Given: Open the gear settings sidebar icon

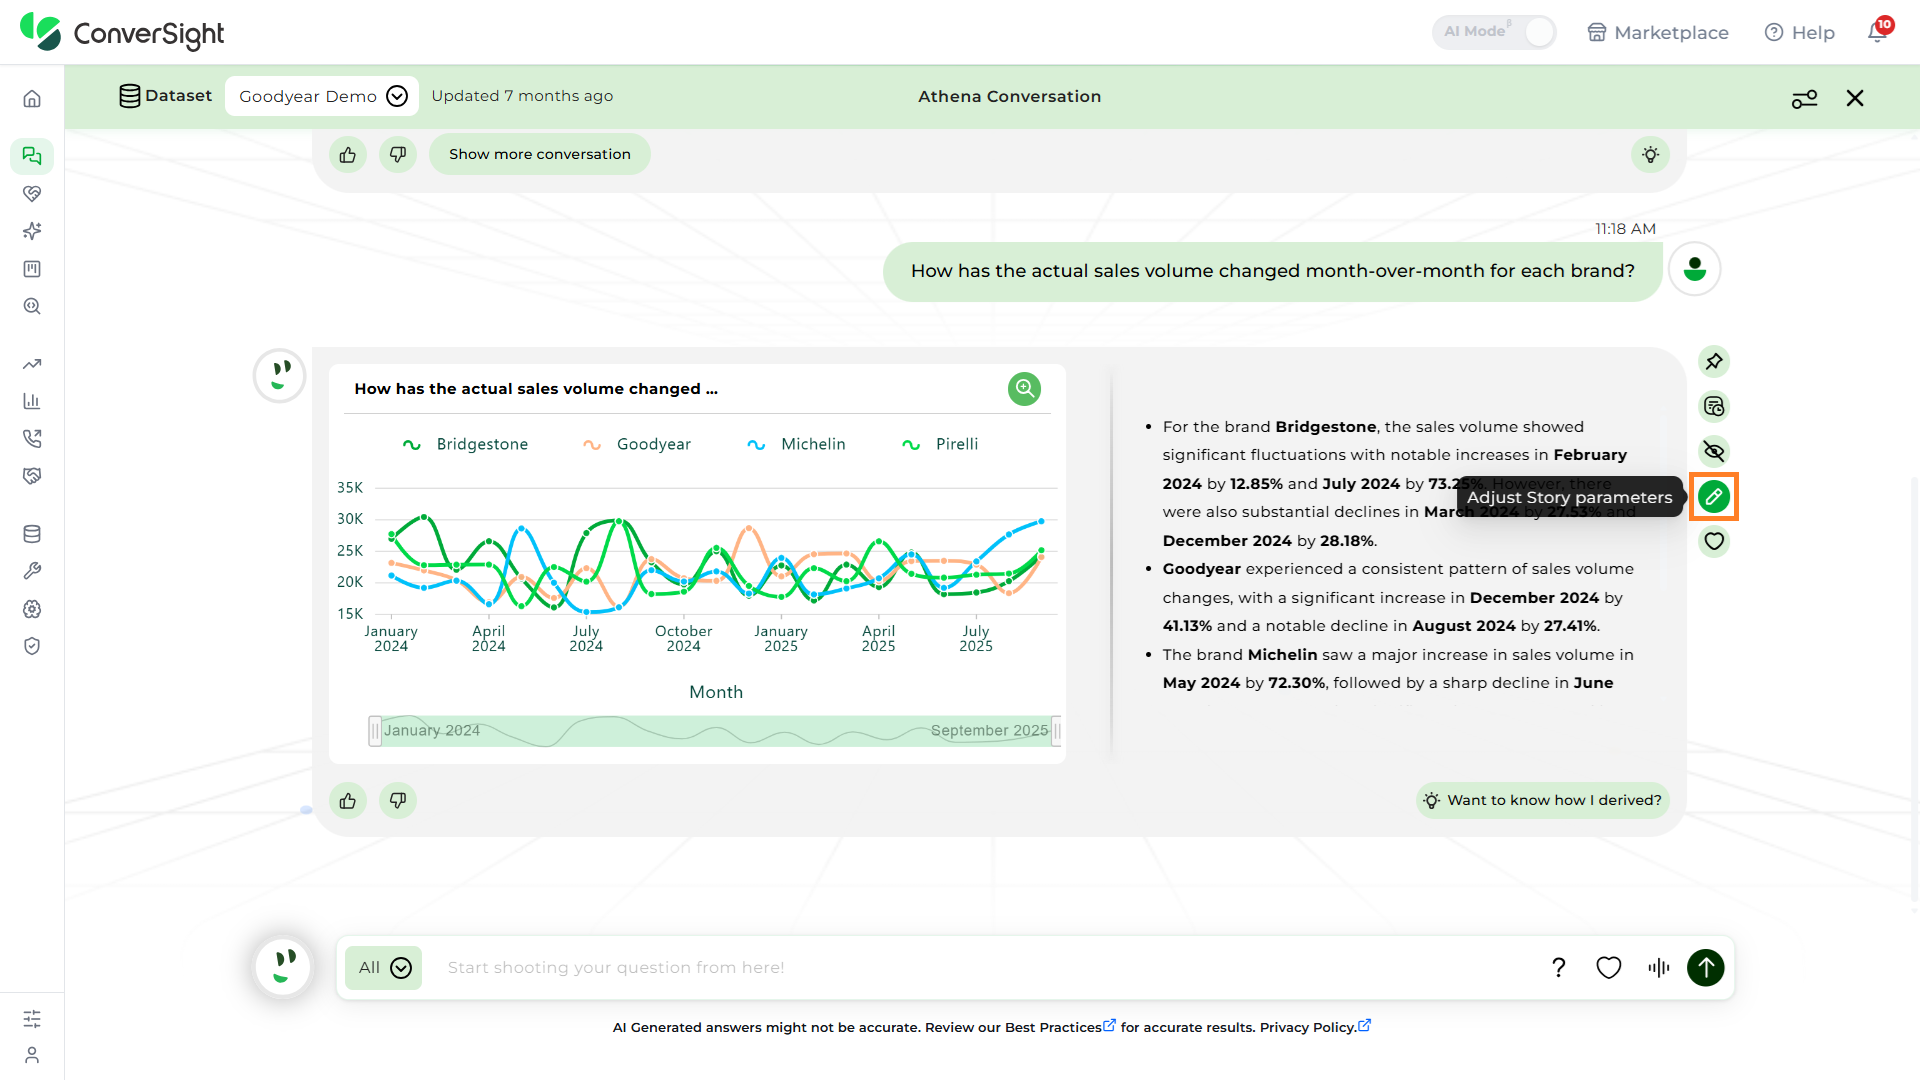Looking at the screenshot, I should pyautogui.click(x=32, y=609).
